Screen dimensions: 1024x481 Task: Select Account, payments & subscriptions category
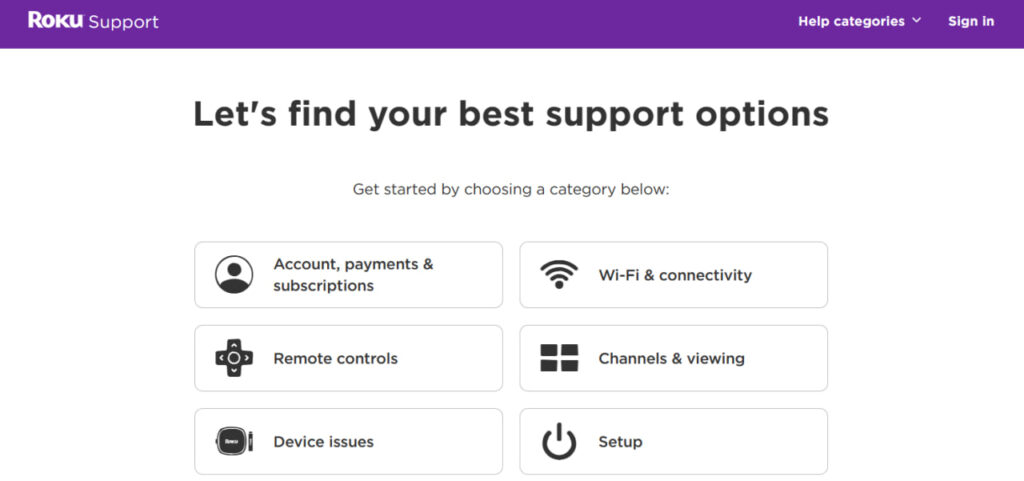349,275
